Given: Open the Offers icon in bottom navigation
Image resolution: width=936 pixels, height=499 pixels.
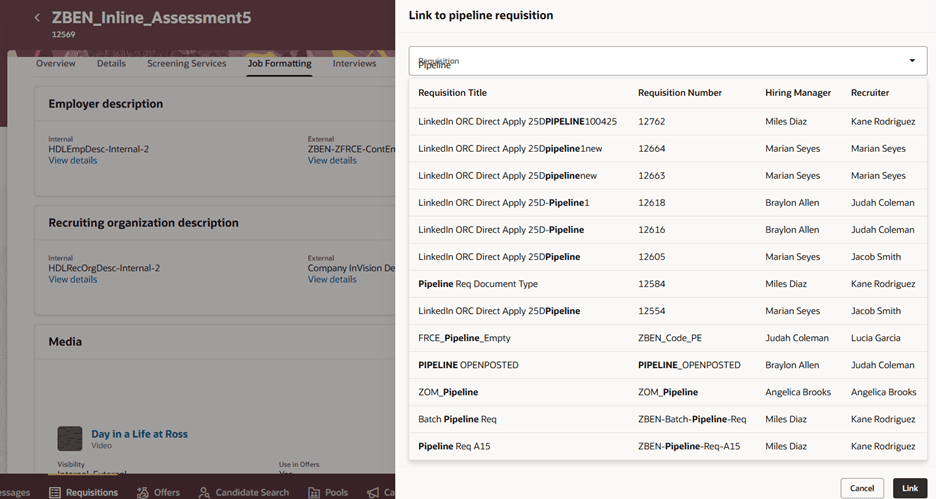Looking at the screenshot, I should click(x=143, y=492).
